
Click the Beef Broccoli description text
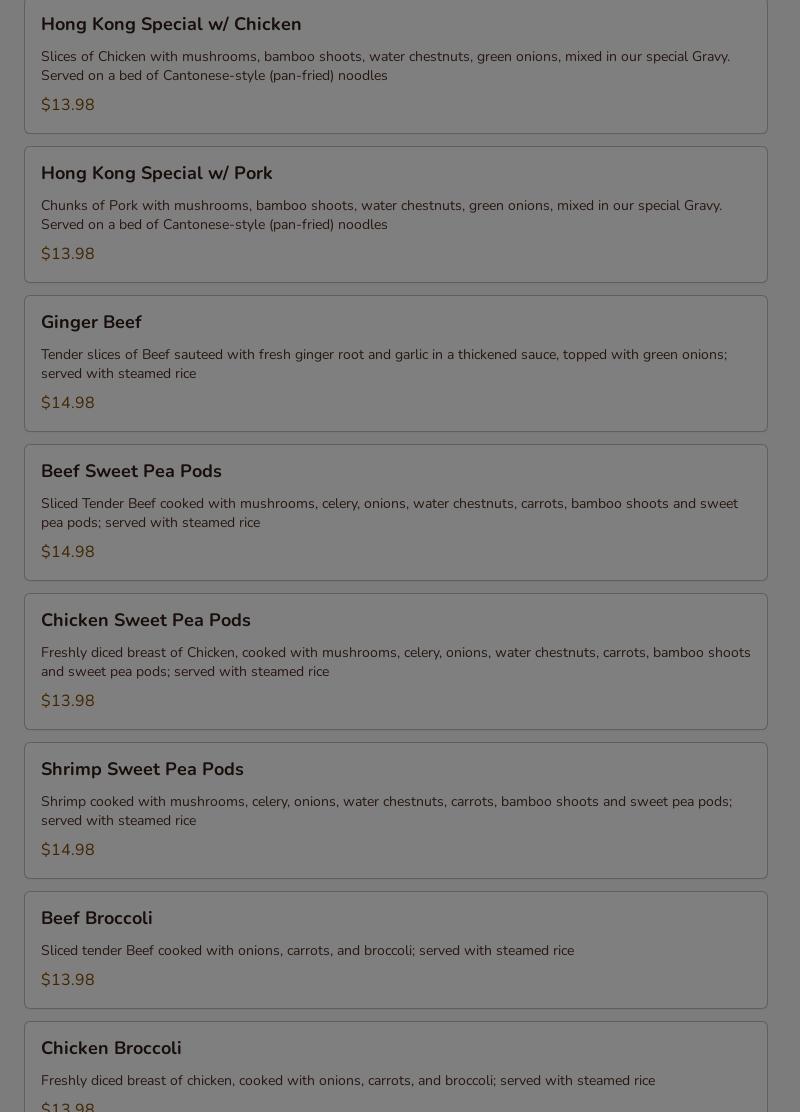307,950
